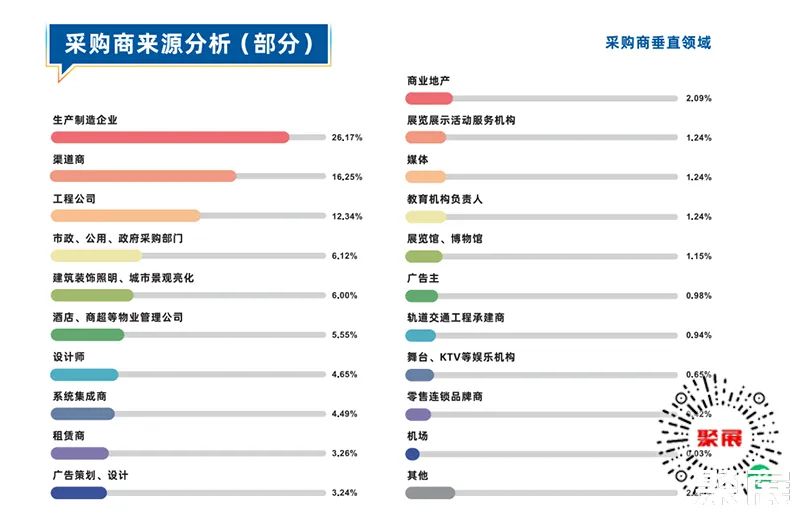
Task: Click the red 生产制造企业 progress bar
Action: tap(170, 137)
